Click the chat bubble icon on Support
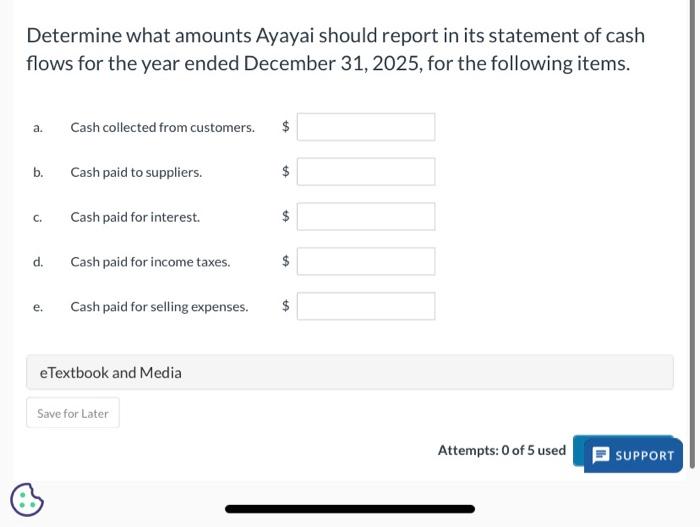The height and width of the screenshot is (527, 700). 601,455
